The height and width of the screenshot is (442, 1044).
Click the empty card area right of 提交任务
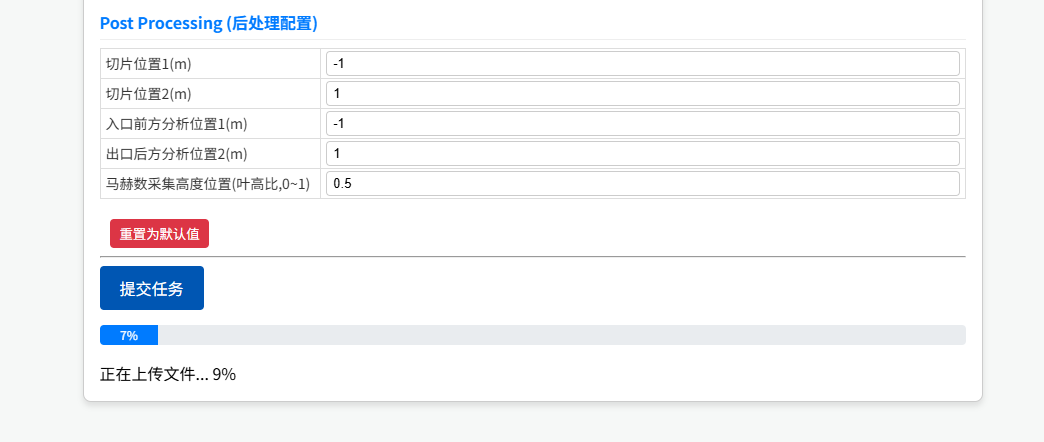(580, 288)
